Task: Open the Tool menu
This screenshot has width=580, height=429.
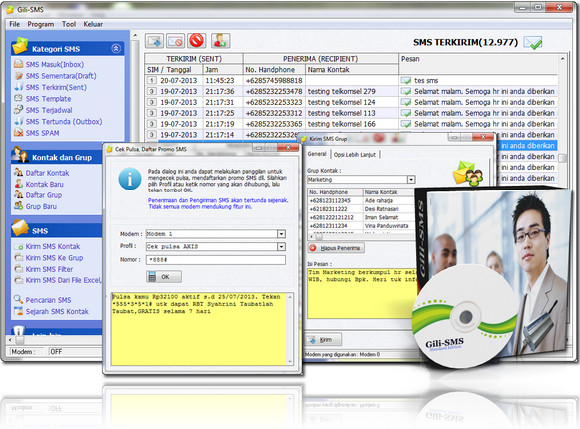Action: pos(69,24)
